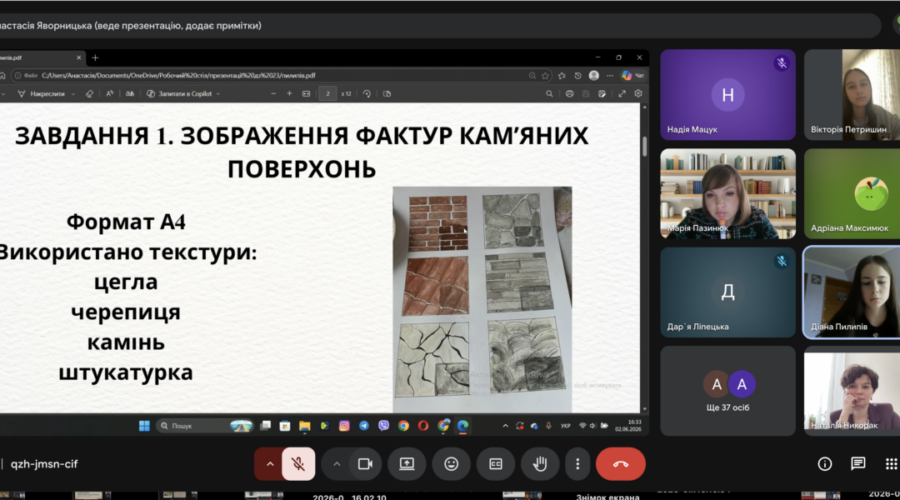Turn on captions with the CC button

495,464
